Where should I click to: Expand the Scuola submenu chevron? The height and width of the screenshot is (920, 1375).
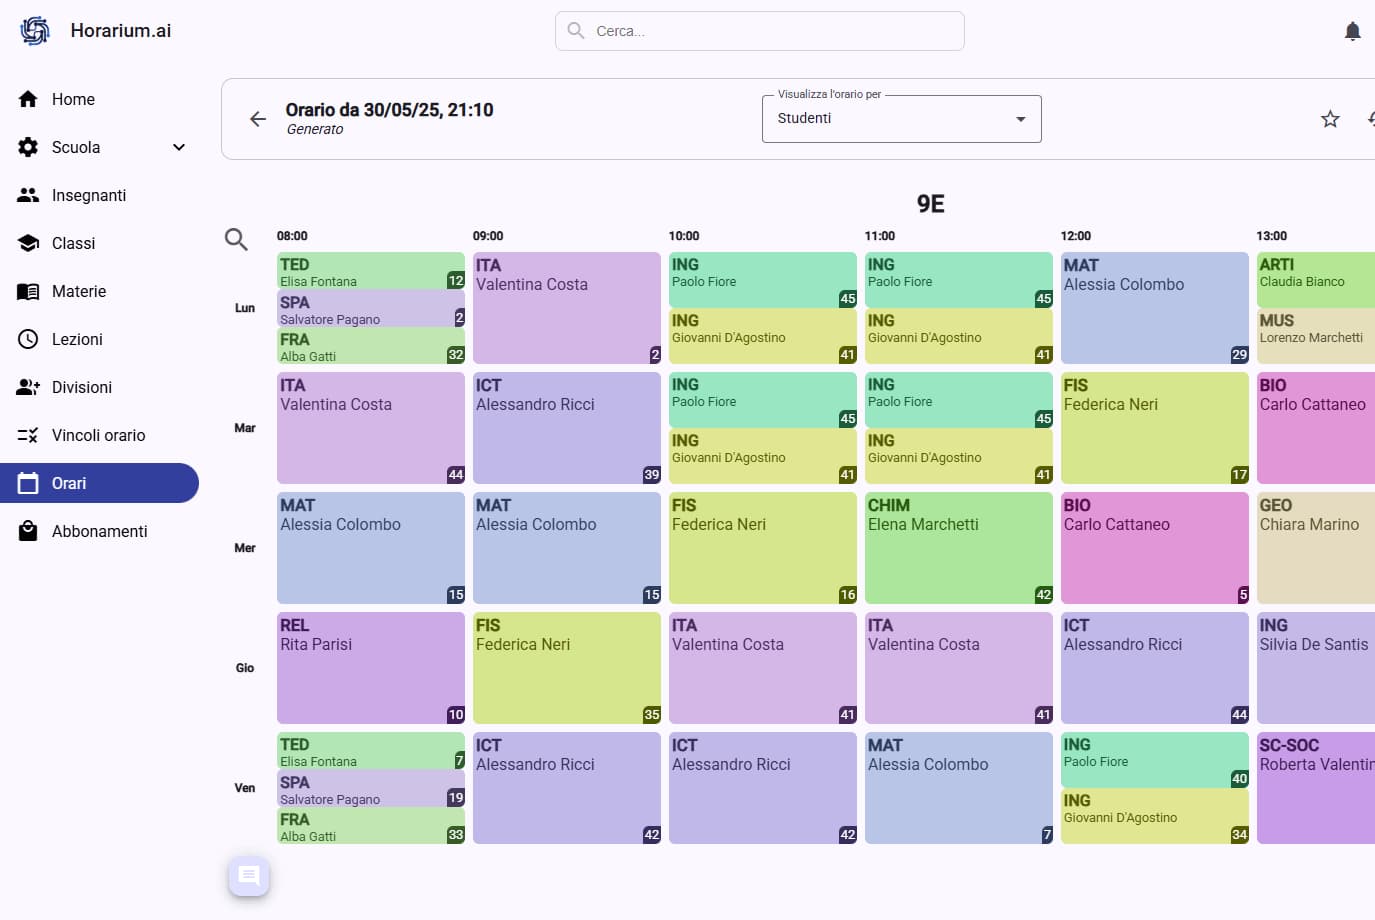coord(179,147)
